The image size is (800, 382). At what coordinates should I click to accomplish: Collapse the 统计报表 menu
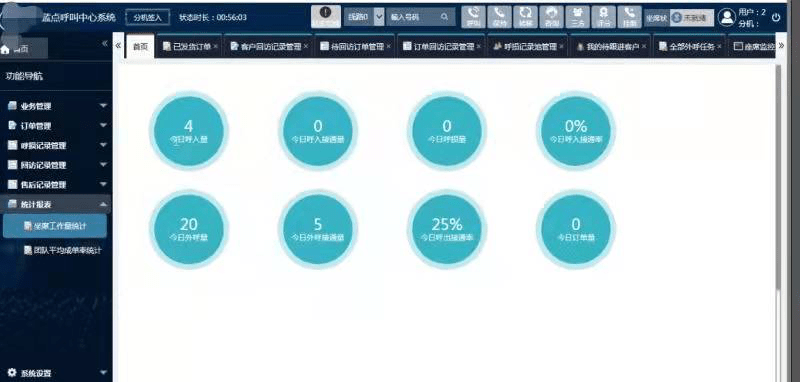tap(56, 204)
